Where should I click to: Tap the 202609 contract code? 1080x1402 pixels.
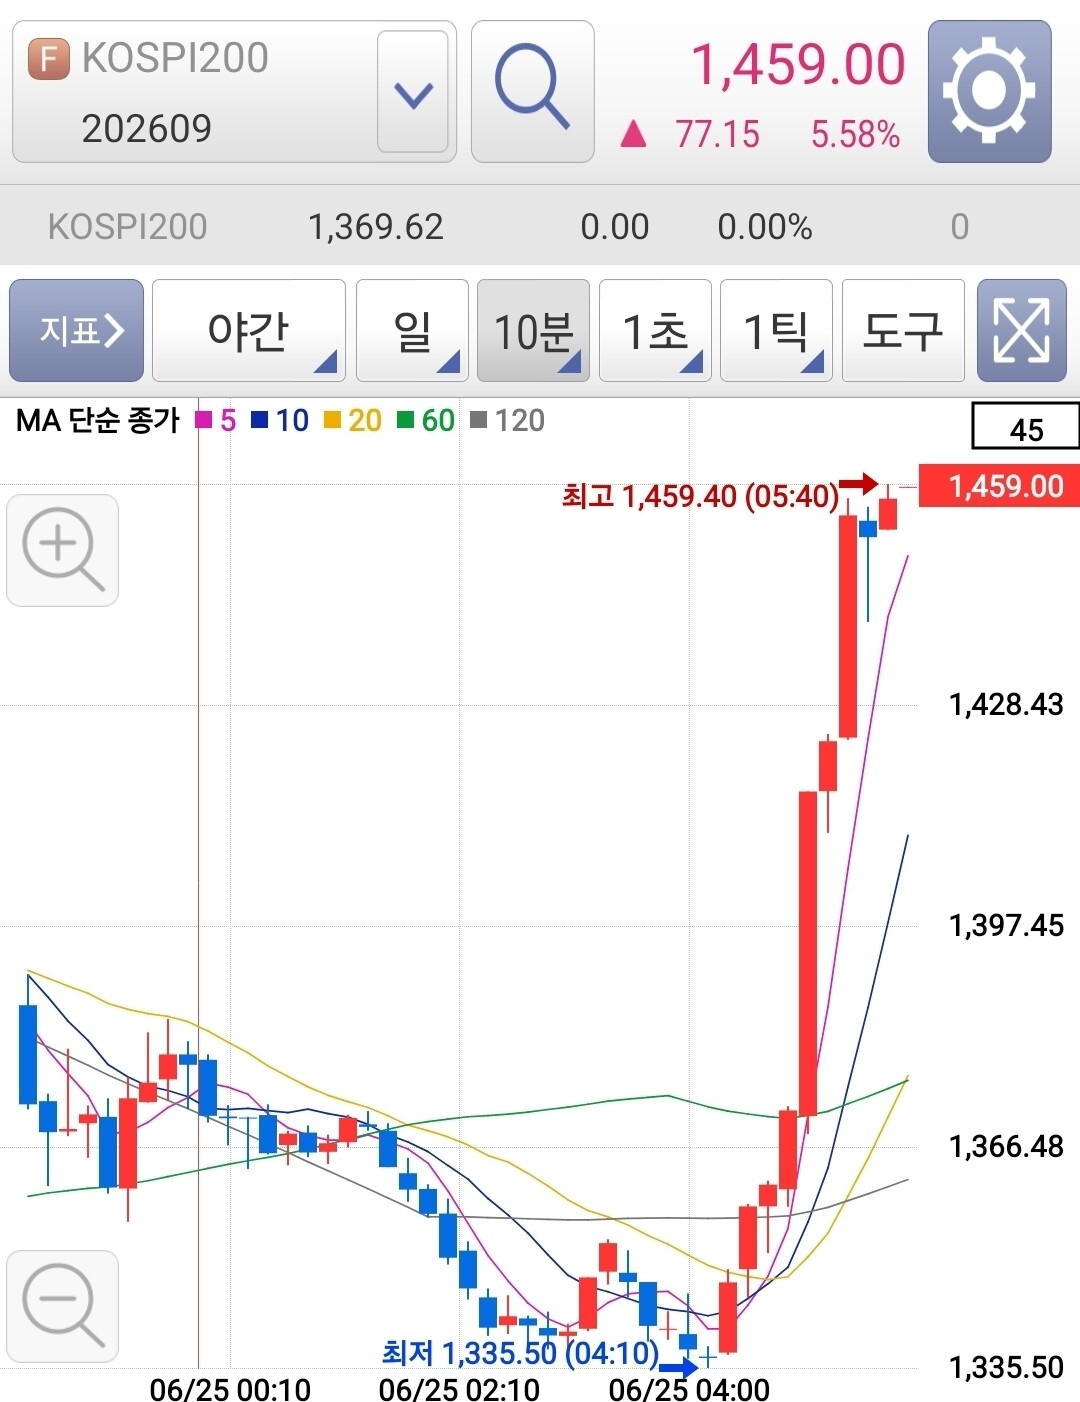(x=147, y=128)
